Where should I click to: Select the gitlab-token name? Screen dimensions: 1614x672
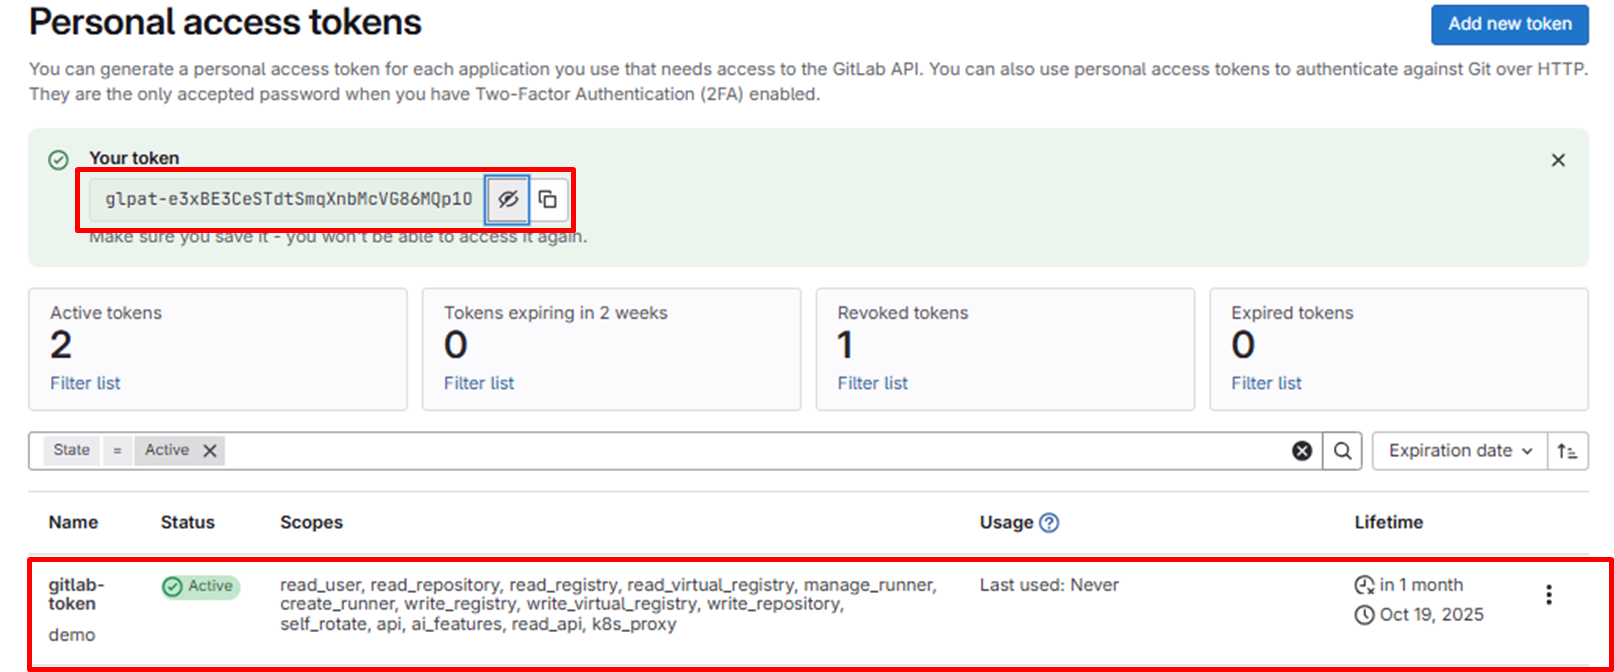point(76,594)
